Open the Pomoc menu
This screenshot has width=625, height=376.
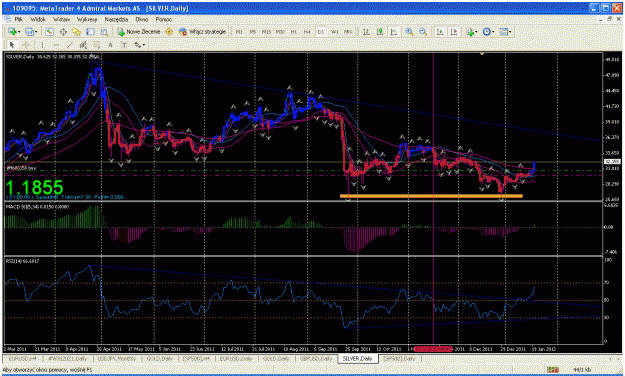pos(163,19)
